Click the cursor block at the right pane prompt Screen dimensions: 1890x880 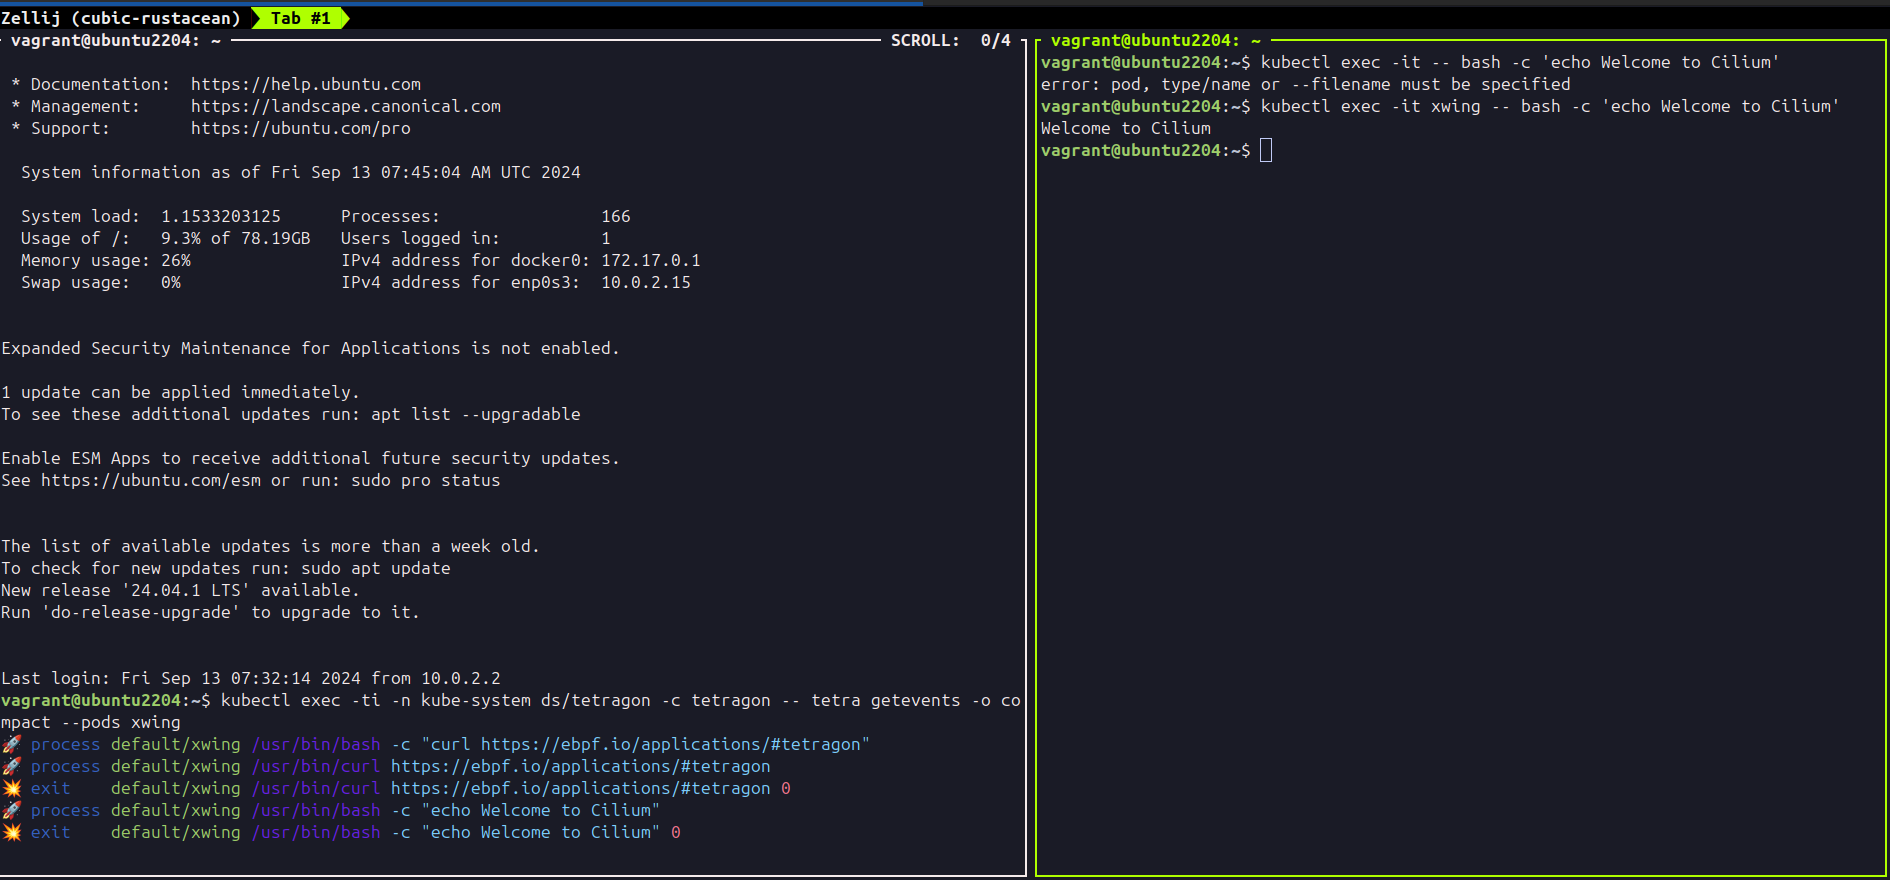point(1266,150)
